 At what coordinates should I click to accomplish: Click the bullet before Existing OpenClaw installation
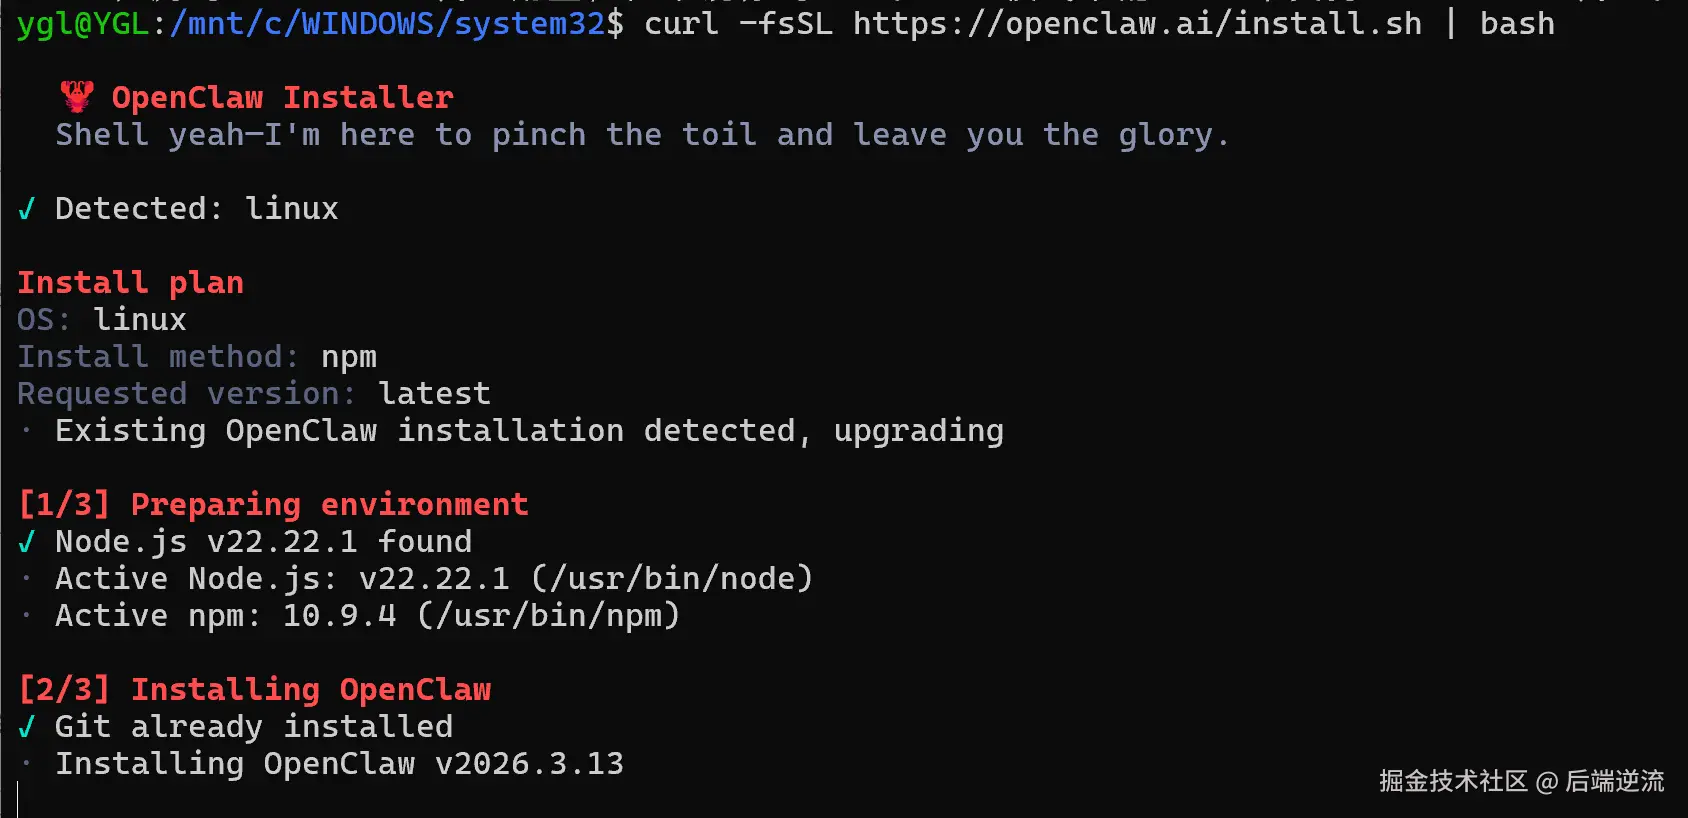point(27,431)
